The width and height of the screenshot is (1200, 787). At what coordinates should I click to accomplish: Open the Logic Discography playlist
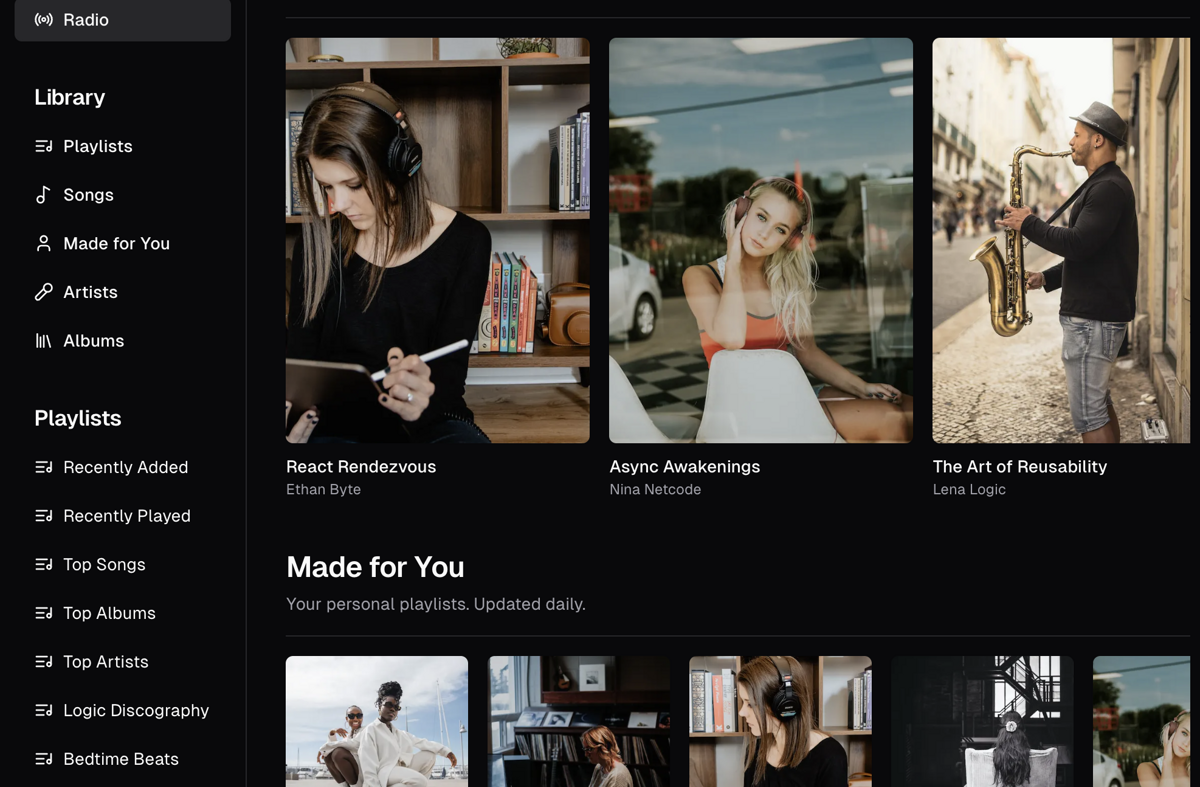point(135,711)
